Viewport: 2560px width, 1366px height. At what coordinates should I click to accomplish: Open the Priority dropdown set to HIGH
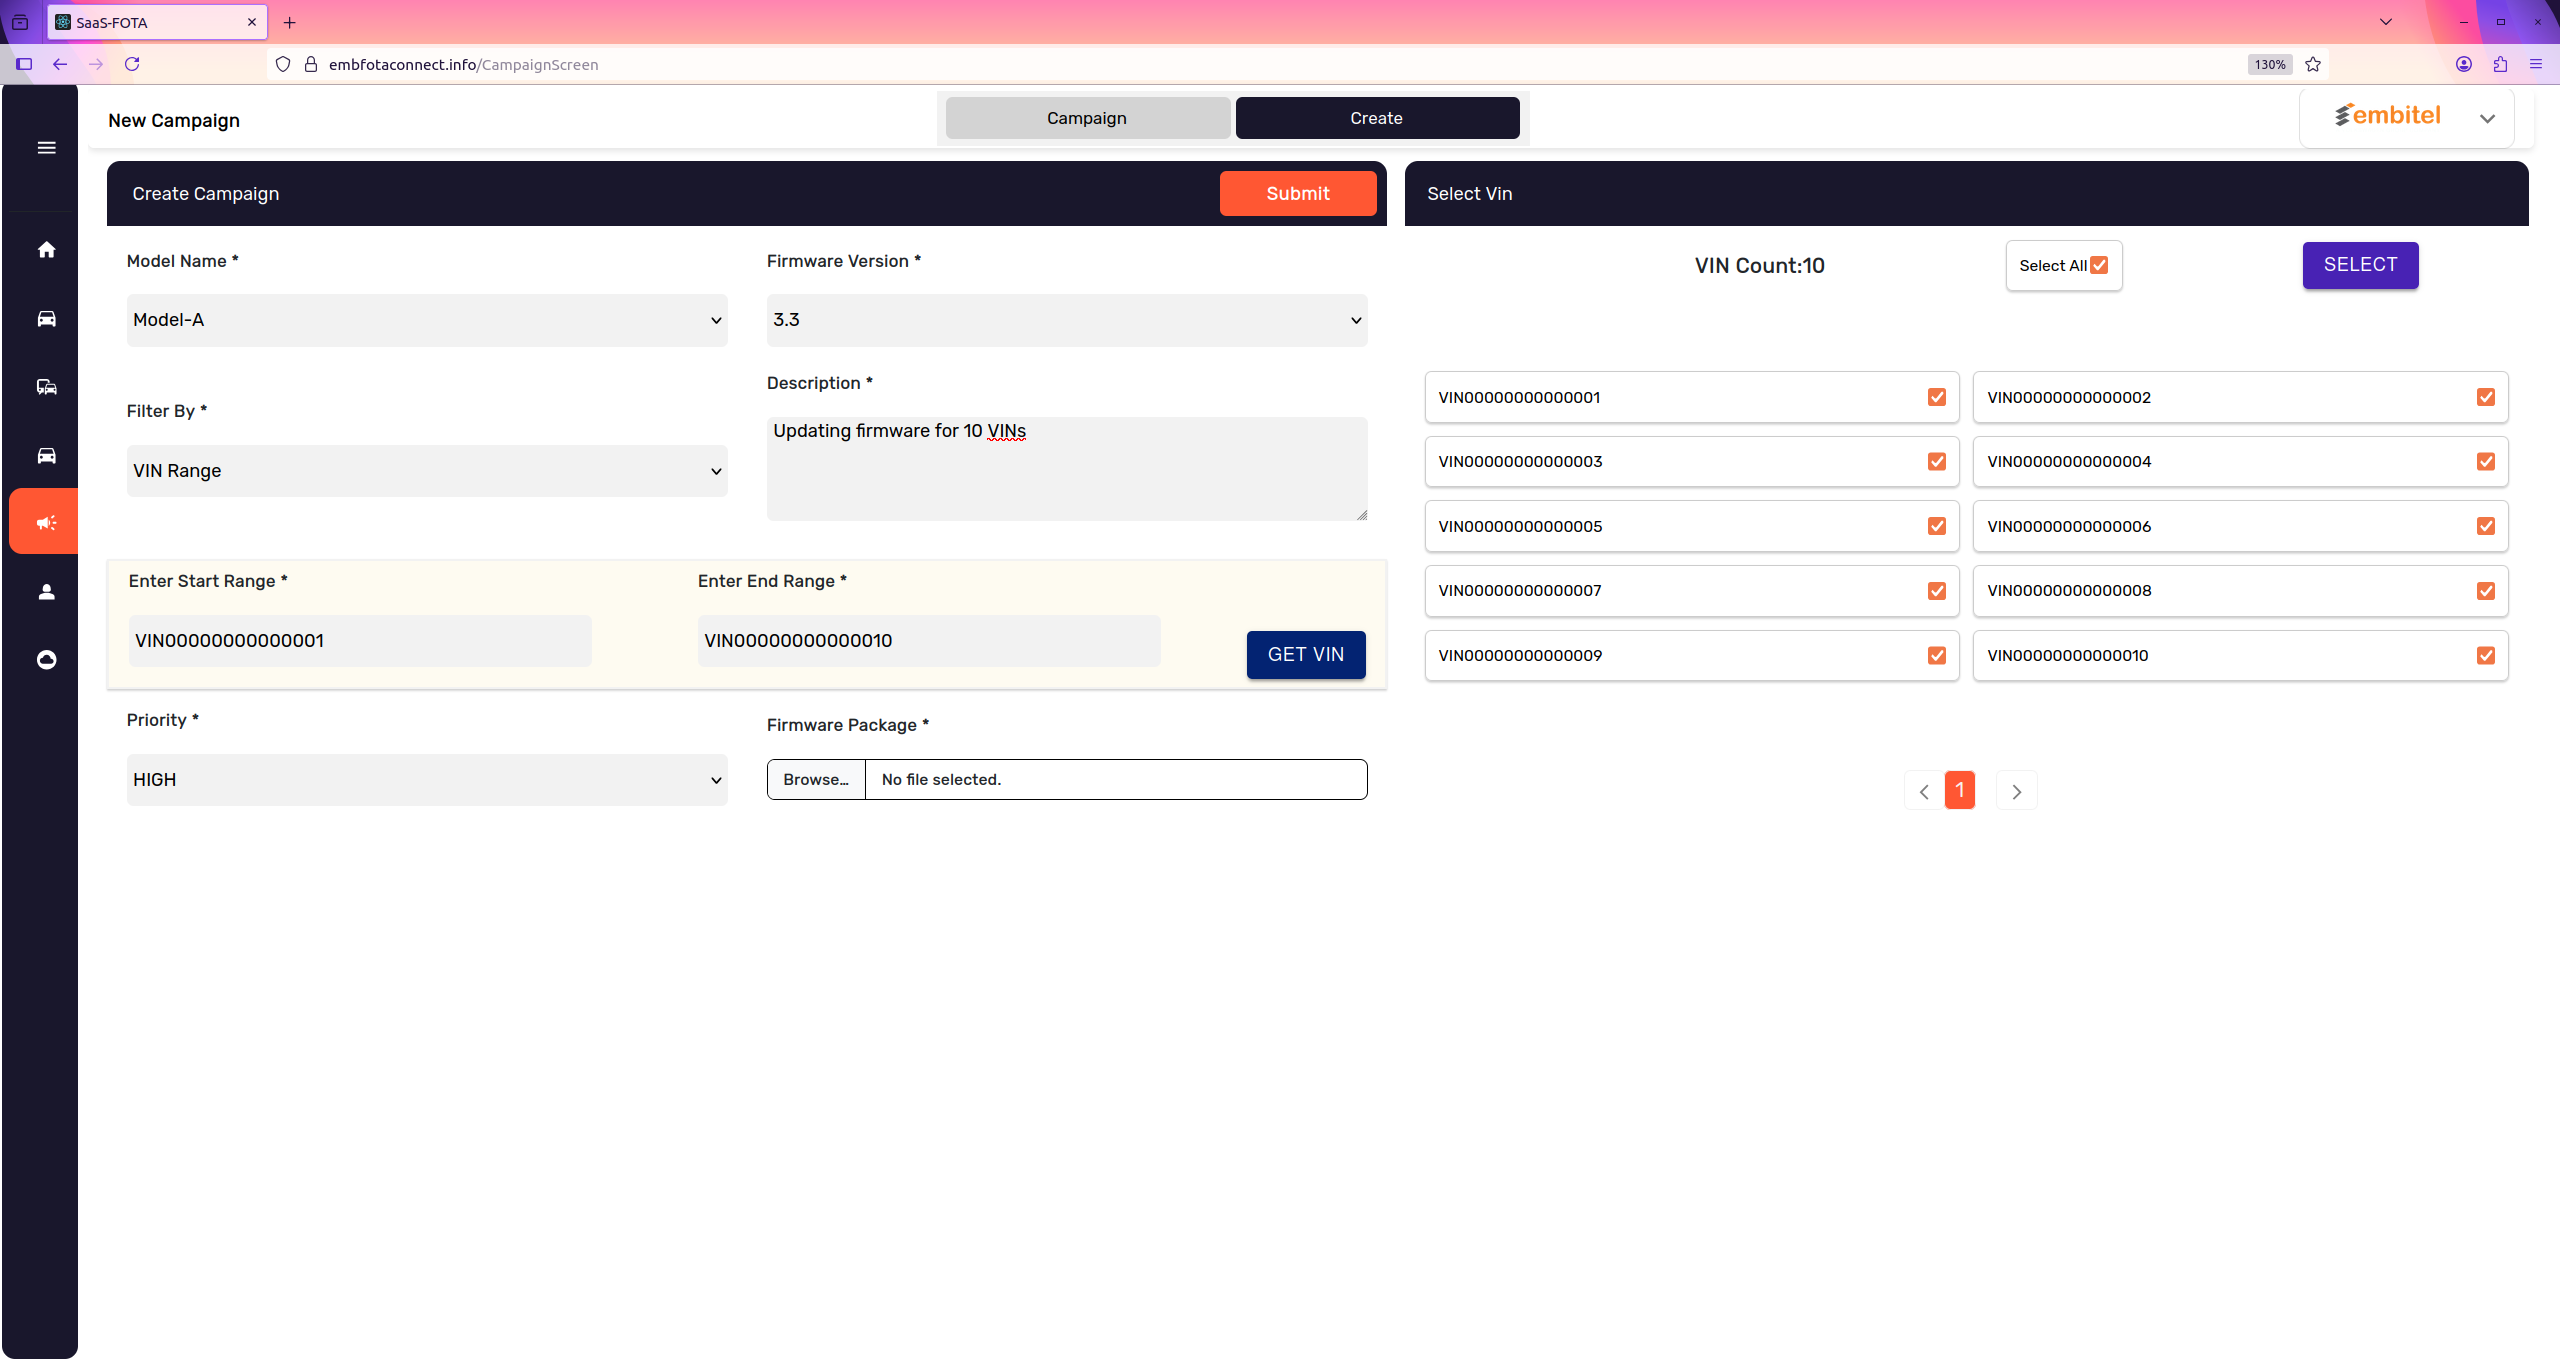(427, 780)
